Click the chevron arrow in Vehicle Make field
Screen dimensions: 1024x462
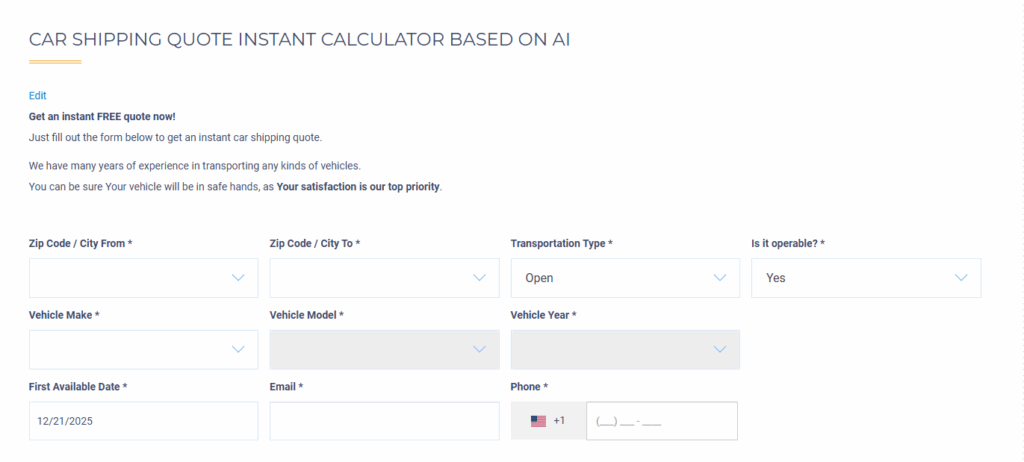238,349
